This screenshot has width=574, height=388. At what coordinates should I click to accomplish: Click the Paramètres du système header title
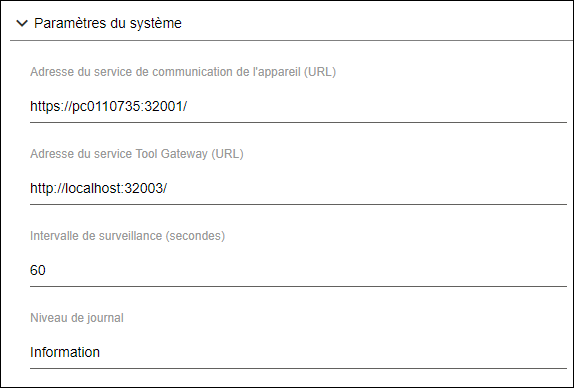pyautogui.click(x=108, y=23)
